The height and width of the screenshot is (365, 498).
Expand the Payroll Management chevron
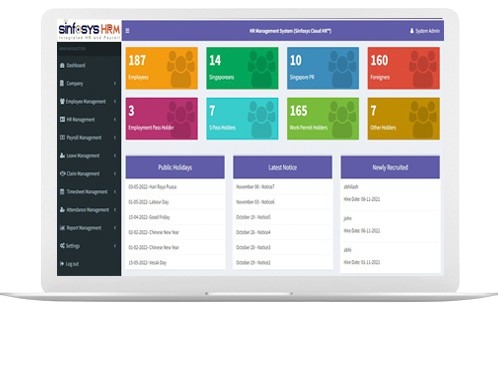click(x=115, y=137)
